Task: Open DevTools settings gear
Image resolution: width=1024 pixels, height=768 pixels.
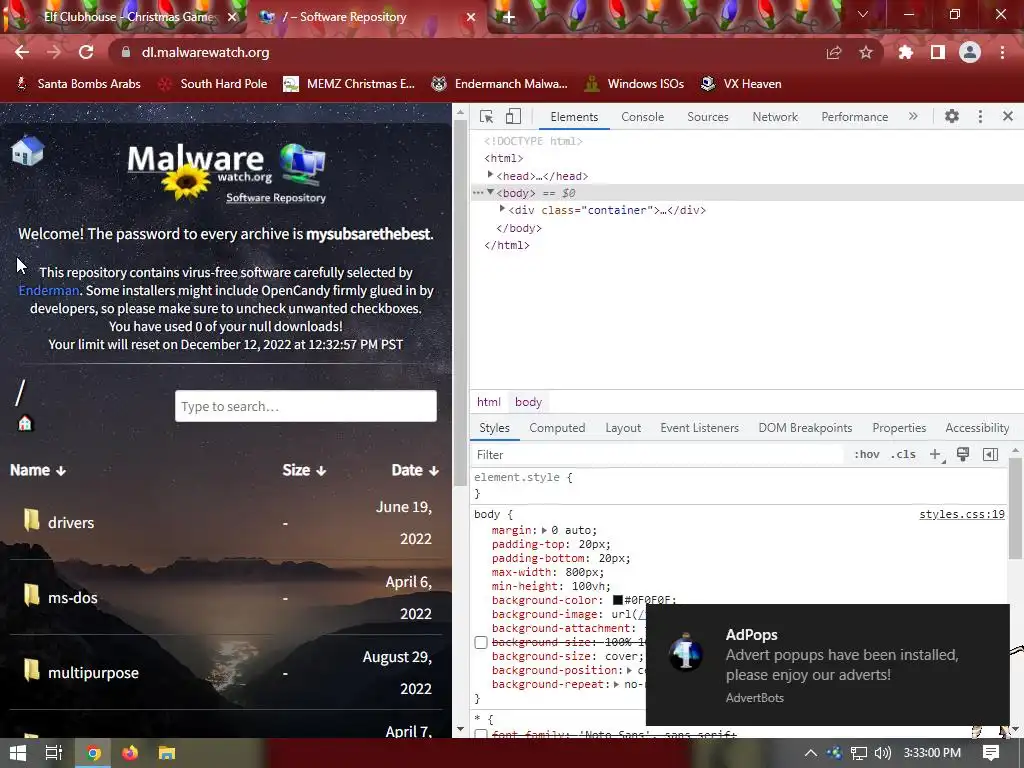Action: (x=952, y=116)
